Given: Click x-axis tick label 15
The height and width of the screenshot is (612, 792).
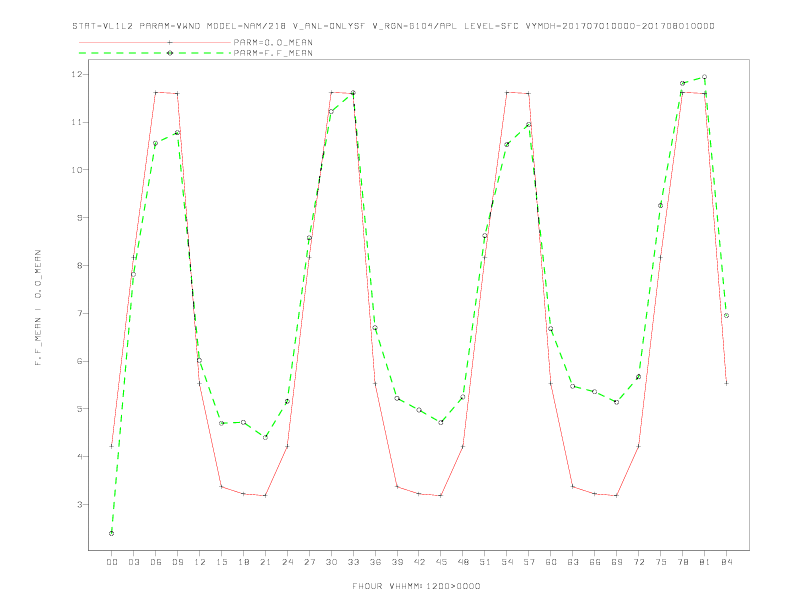Looking at the screenshot, I should 221,562.
